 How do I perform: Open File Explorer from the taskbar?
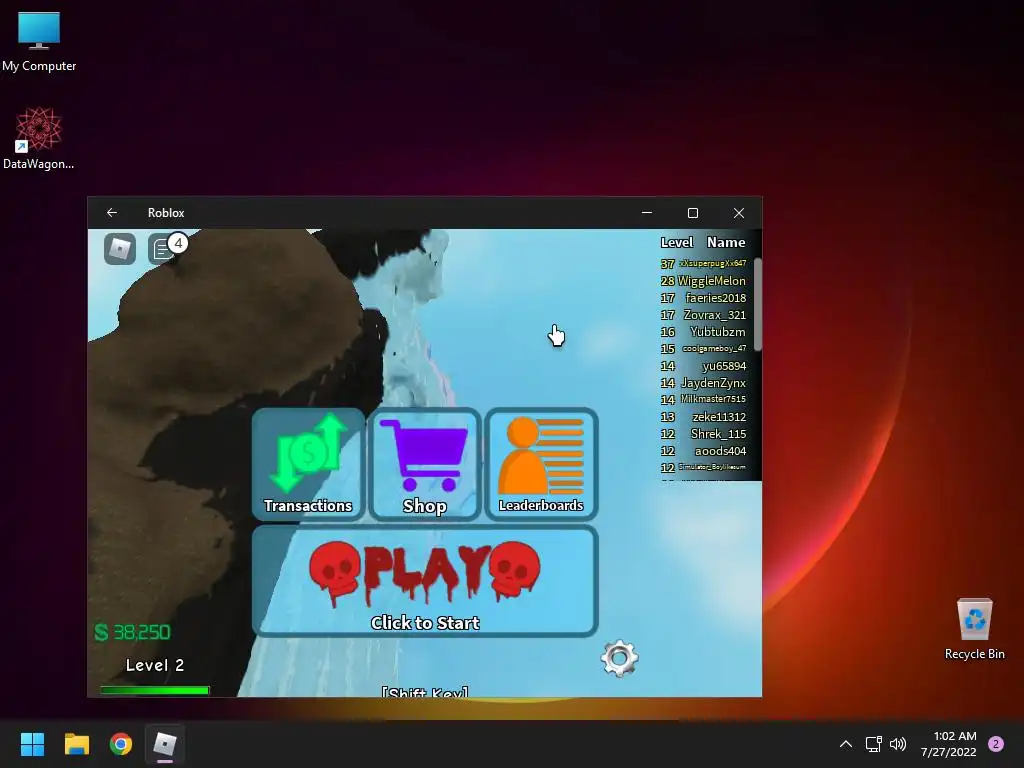(x=76, y=744)
